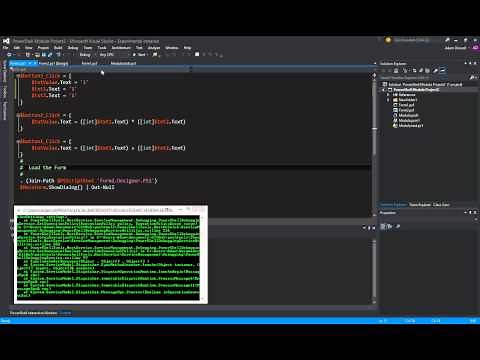Switch to the Output tab at bottom
Image resolution: width=480 pixels, height=360 pixels.
65,313
